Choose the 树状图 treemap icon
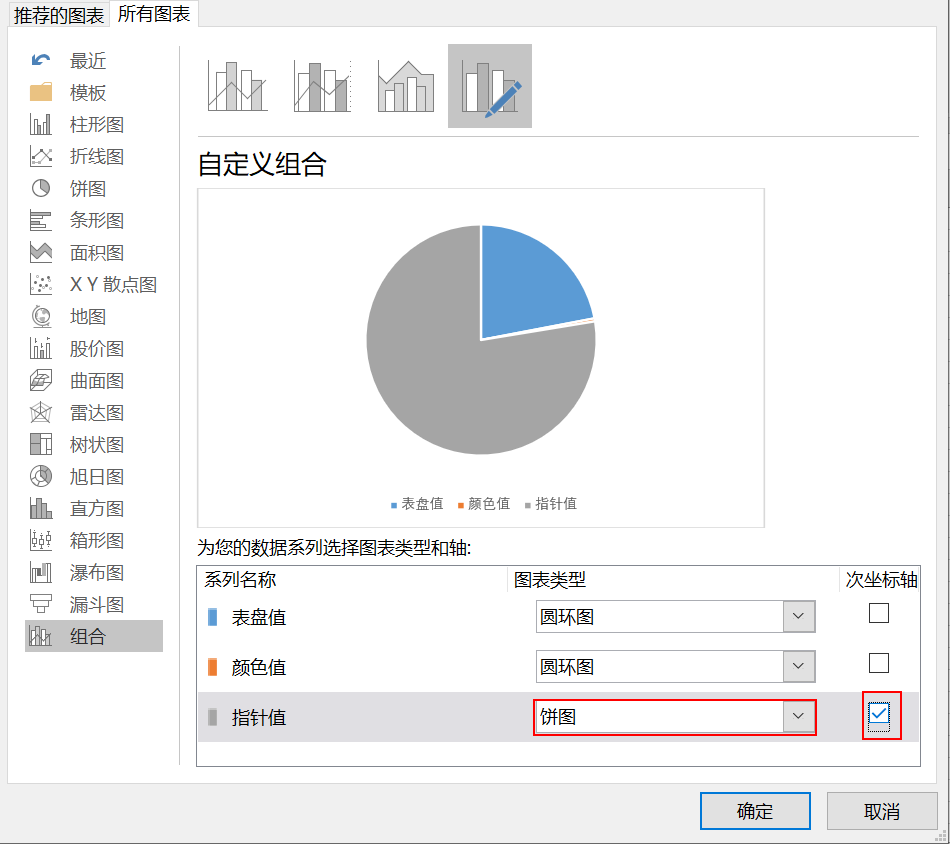The height and width of the screenshot is (844, 950). coord(41,444)
